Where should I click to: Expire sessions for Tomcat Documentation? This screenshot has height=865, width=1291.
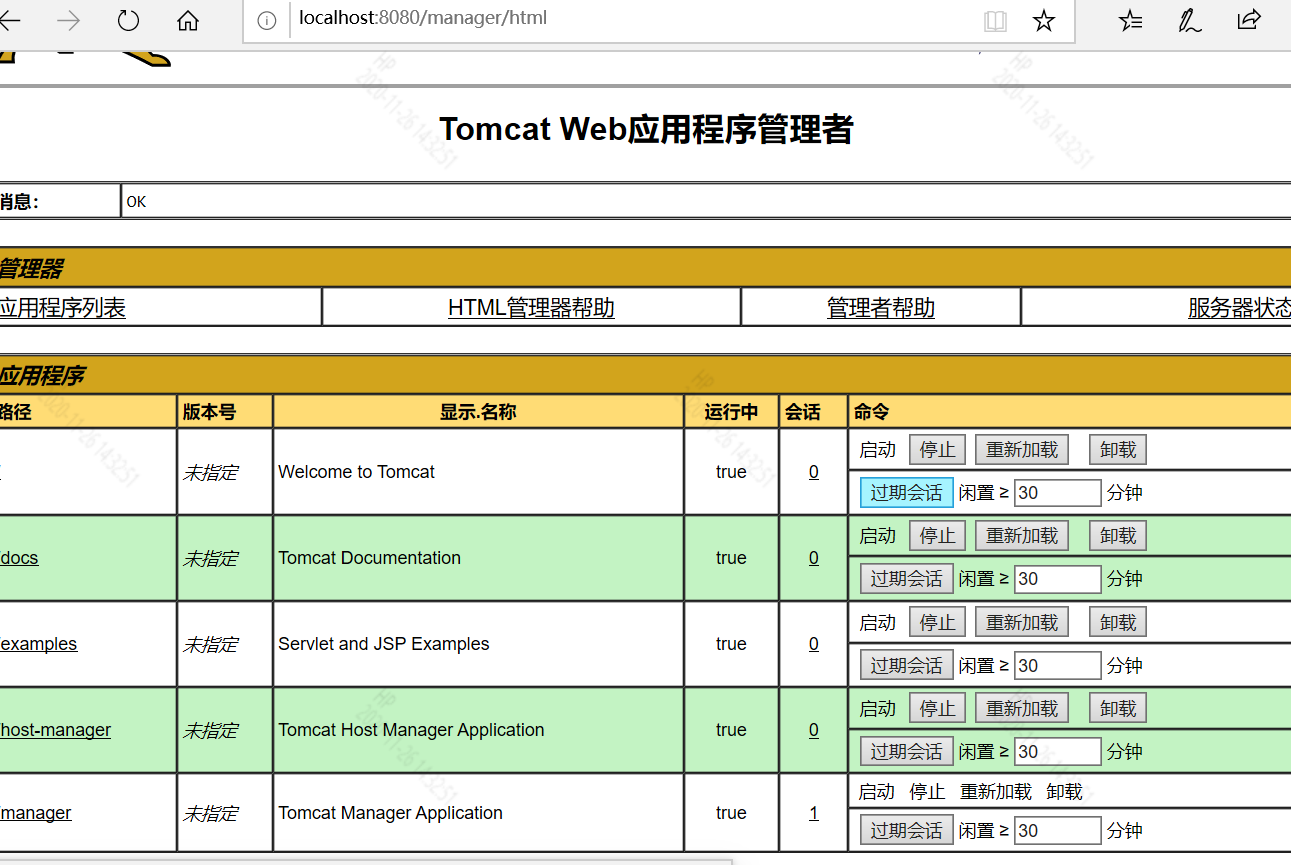(x=907, y=578)
